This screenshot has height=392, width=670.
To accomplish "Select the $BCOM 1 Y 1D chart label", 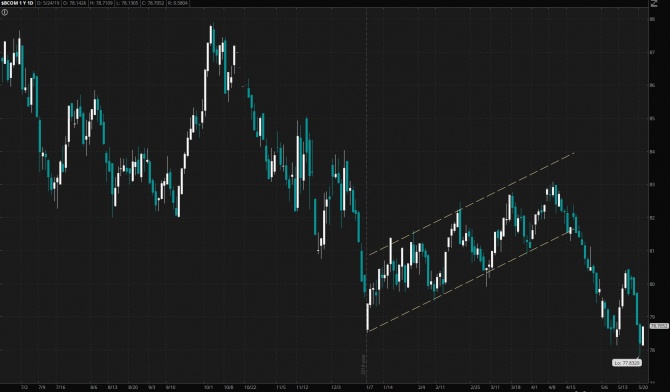I will [x=17, y=3].
